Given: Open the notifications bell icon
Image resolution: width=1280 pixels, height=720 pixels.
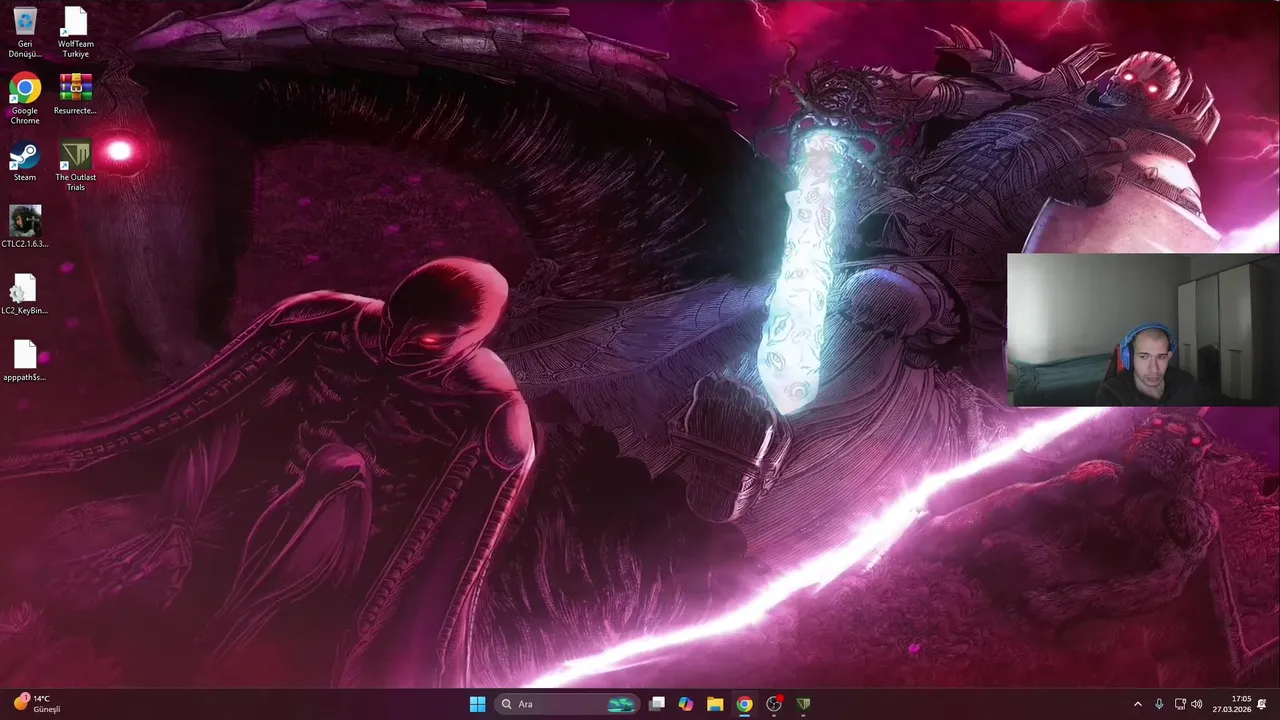Looking at the screenshot, I should pyautogui.click(x=1262, y=704).
